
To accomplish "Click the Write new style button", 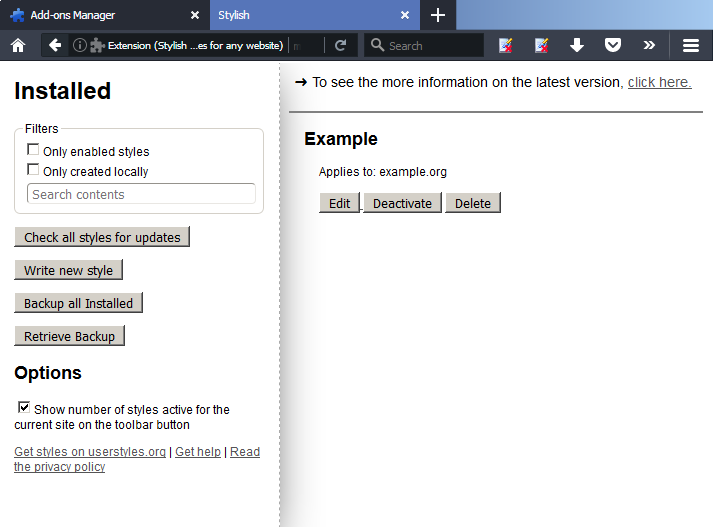I will (68, 270).
